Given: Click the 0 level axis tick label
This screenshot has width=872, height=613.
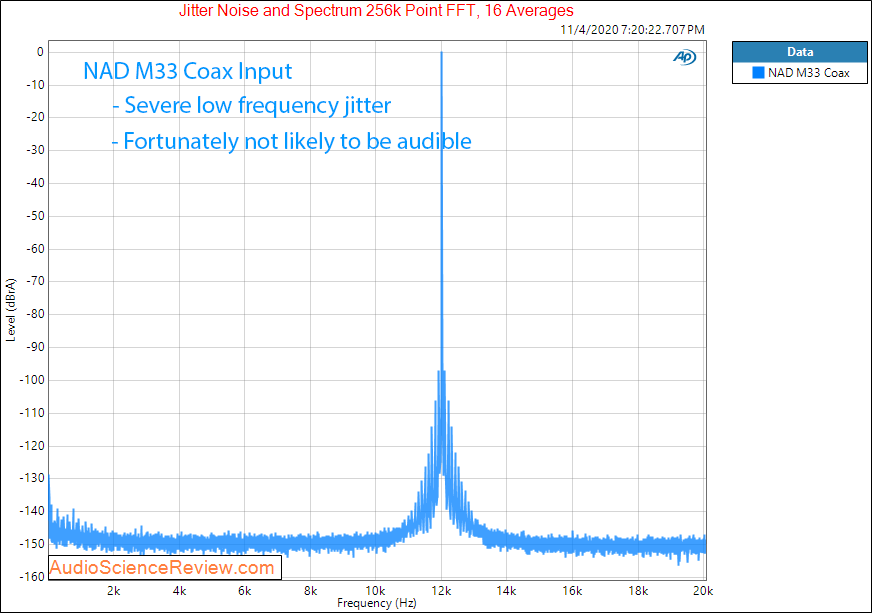Looking at the screenshot, I should pos(40,52).
